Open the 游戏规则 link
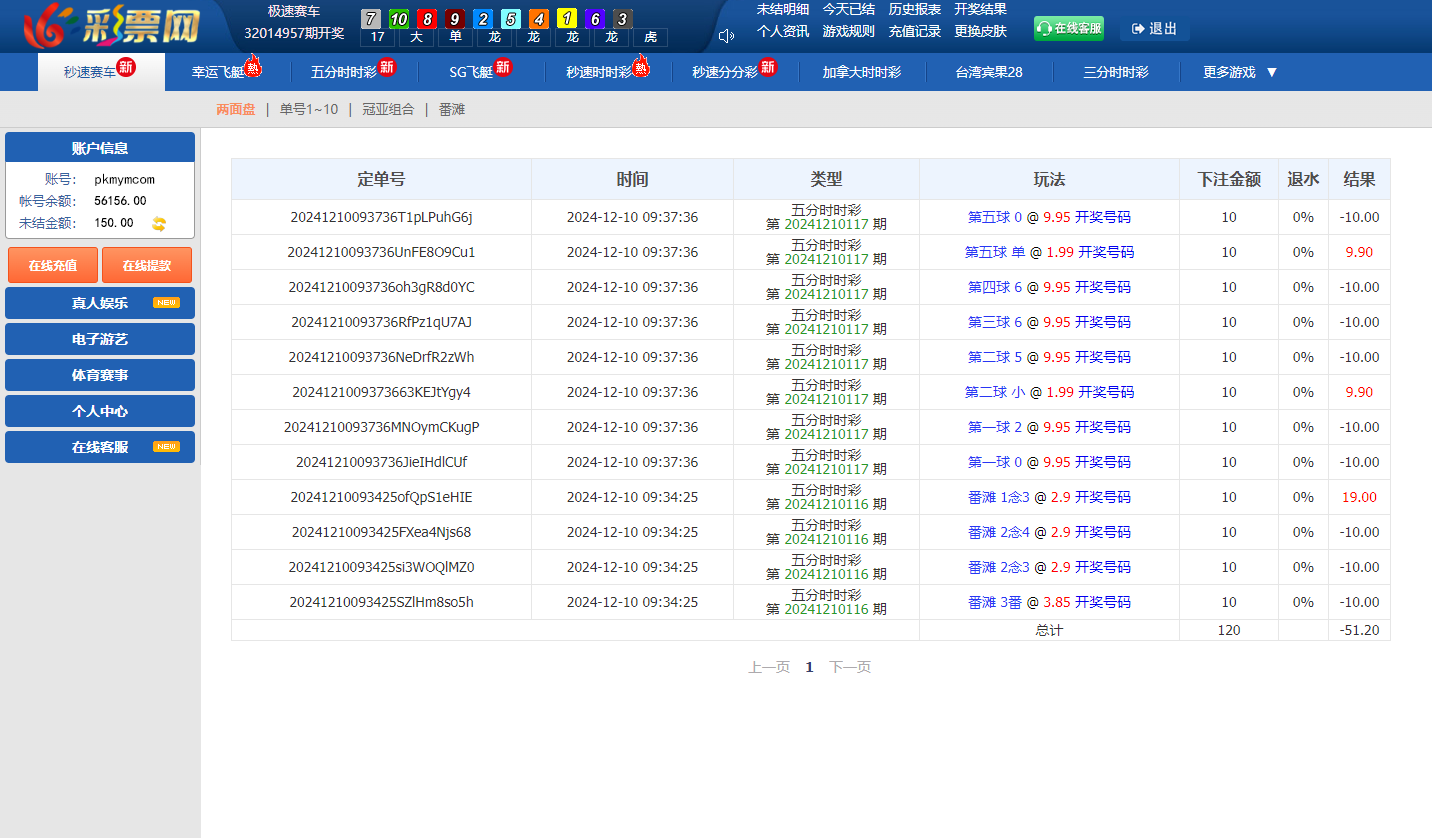Screen dimensions: 1432x838 tap(848, 31)
